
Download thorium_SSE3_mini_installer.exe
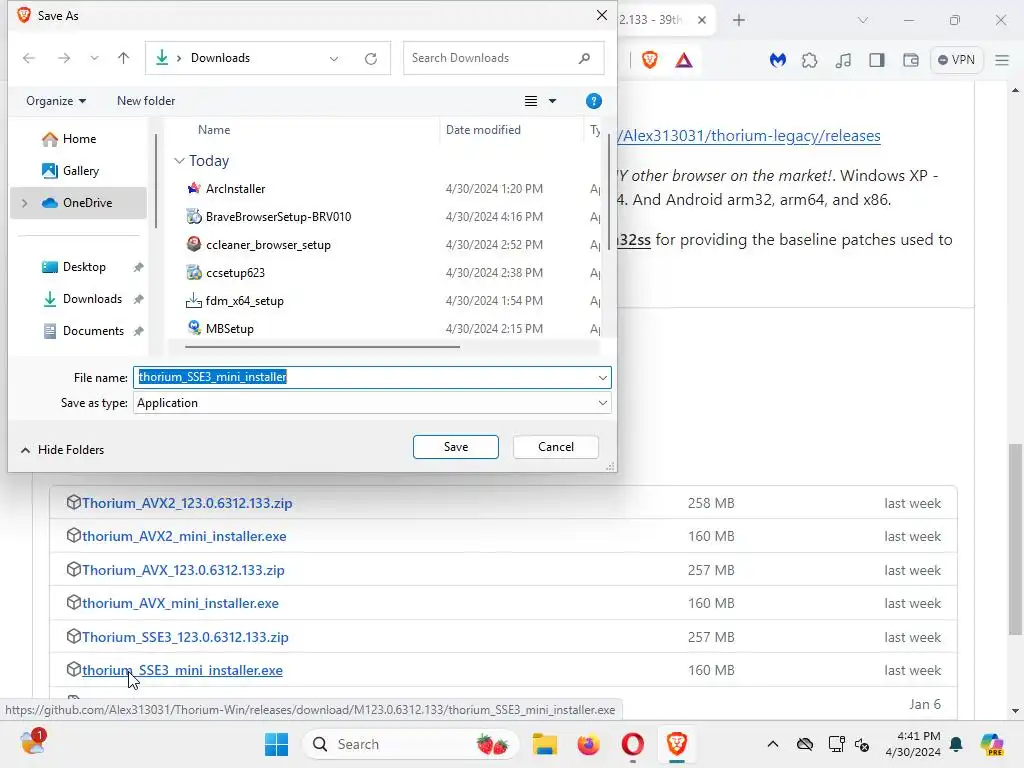(x=182, y=671)
